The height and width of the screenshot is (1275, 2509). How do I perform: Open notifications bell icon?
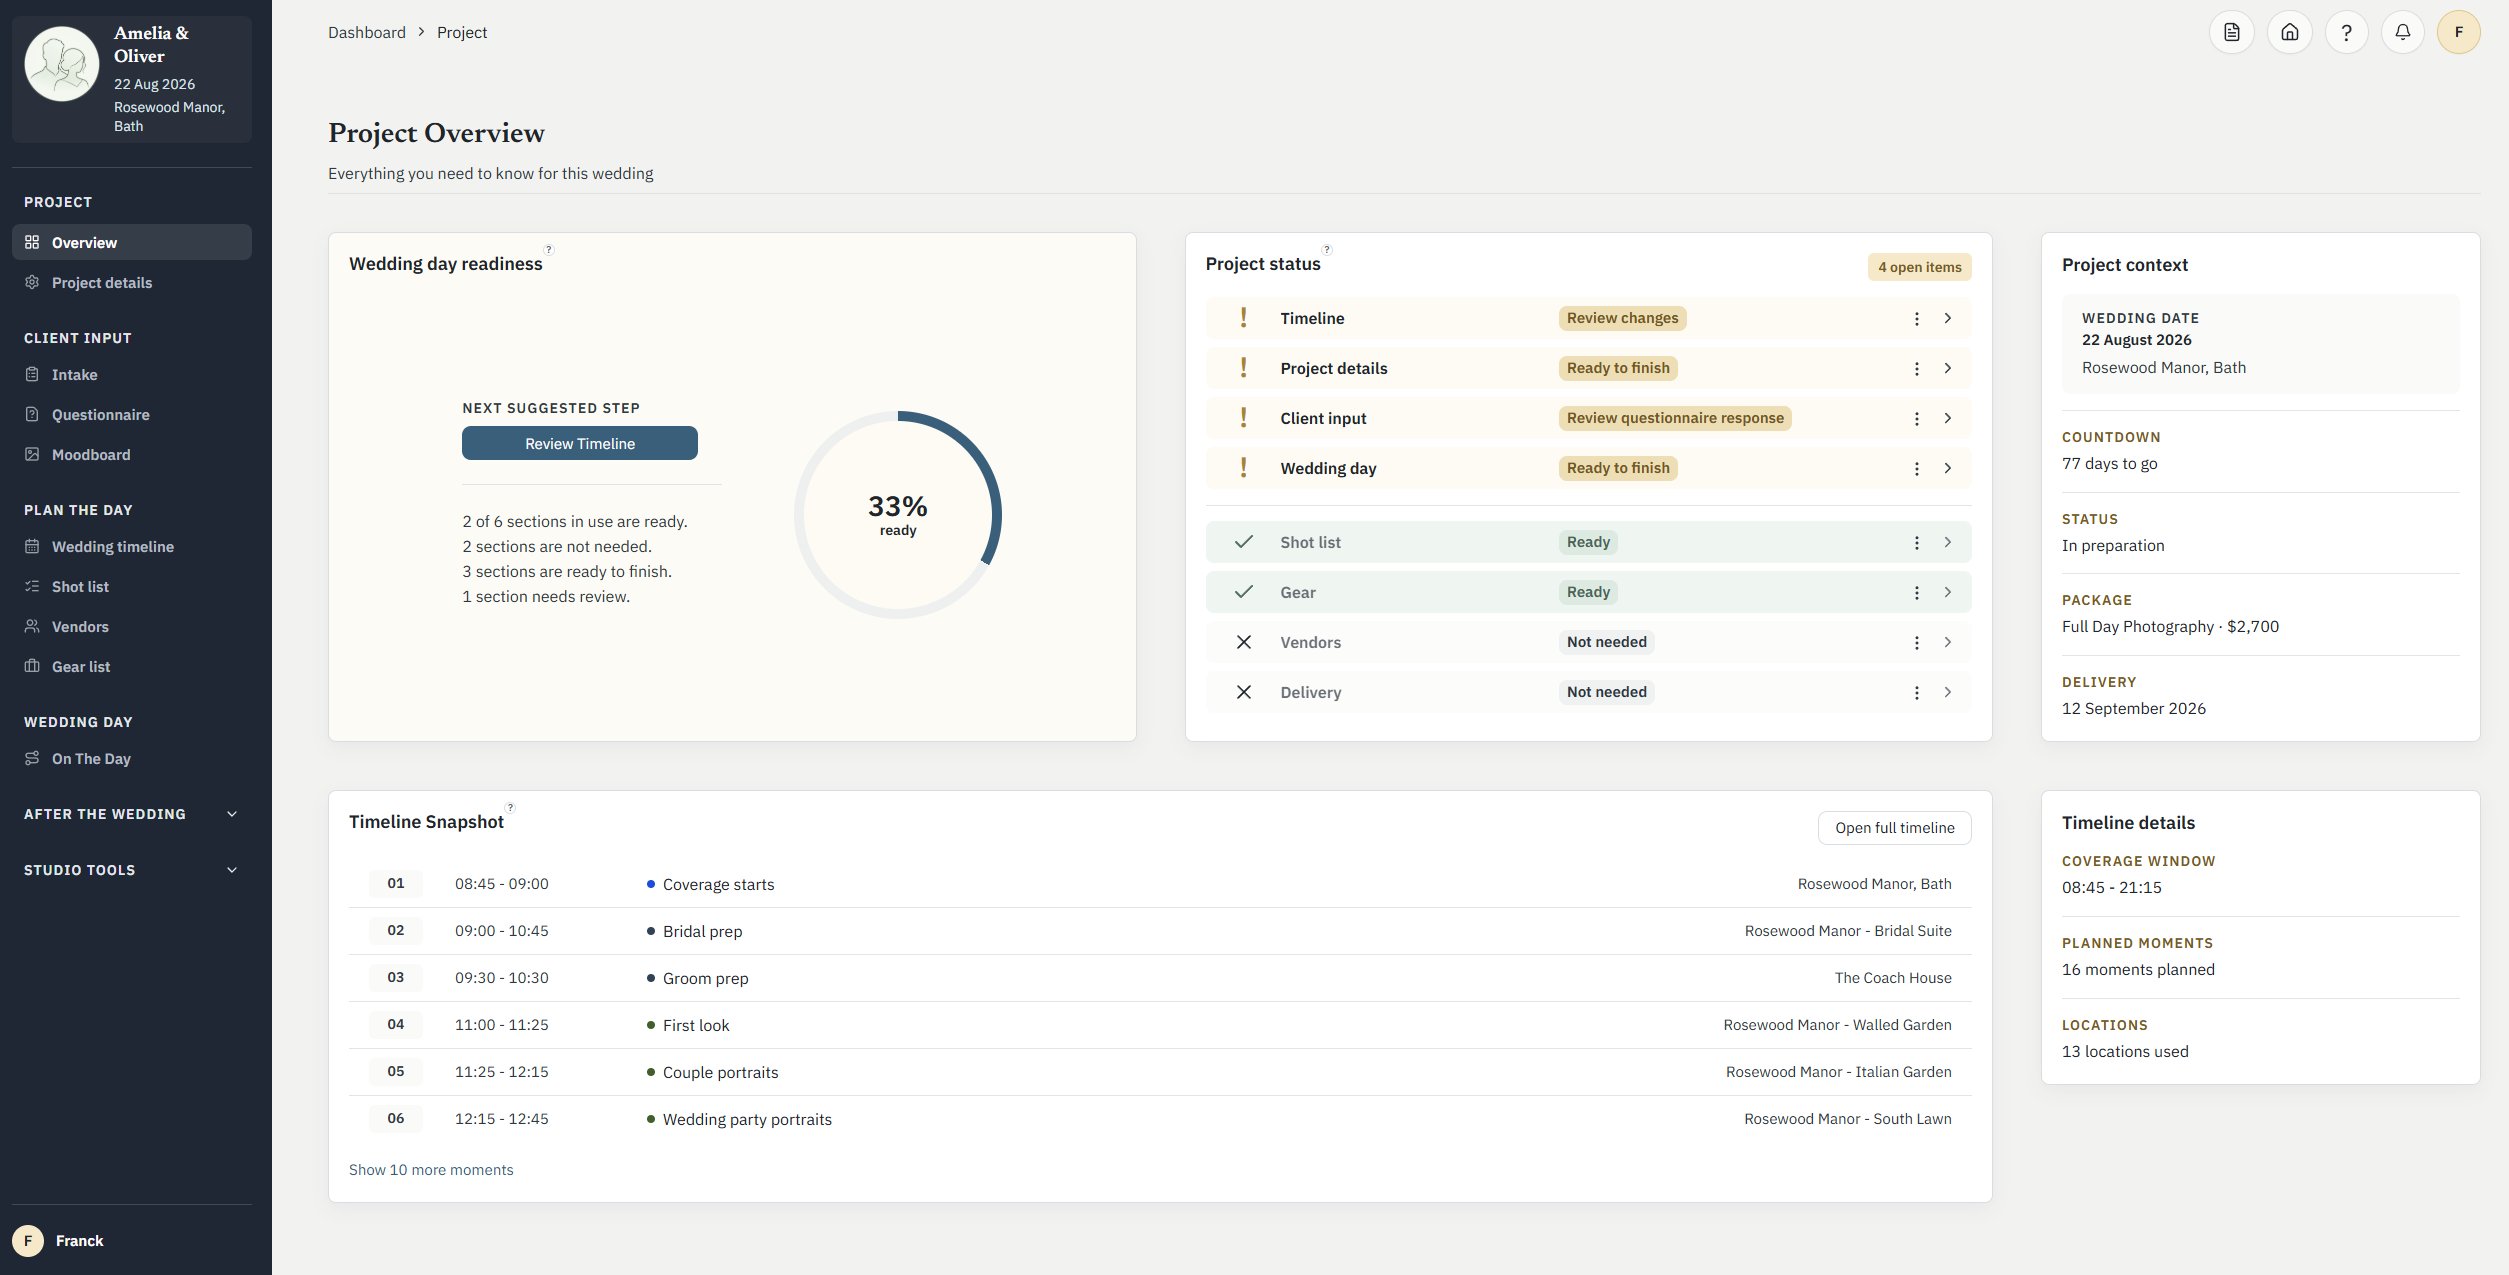(x=2402, y=32)
